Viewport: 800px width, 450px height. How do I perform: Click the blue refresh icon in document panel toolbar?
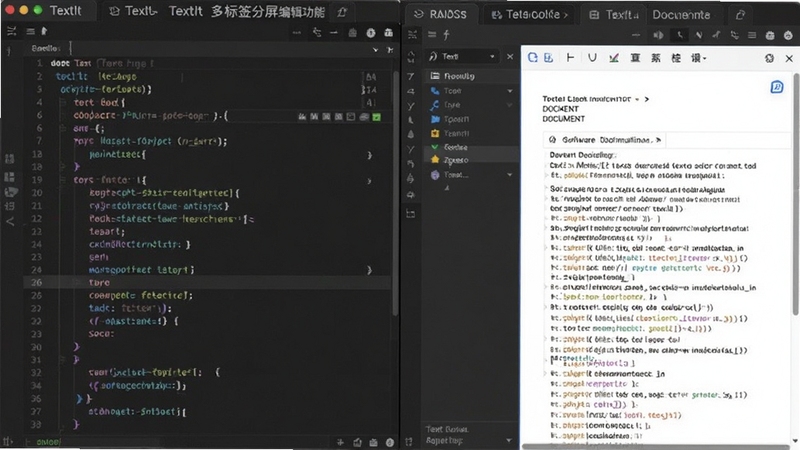[x=533, y=58]
